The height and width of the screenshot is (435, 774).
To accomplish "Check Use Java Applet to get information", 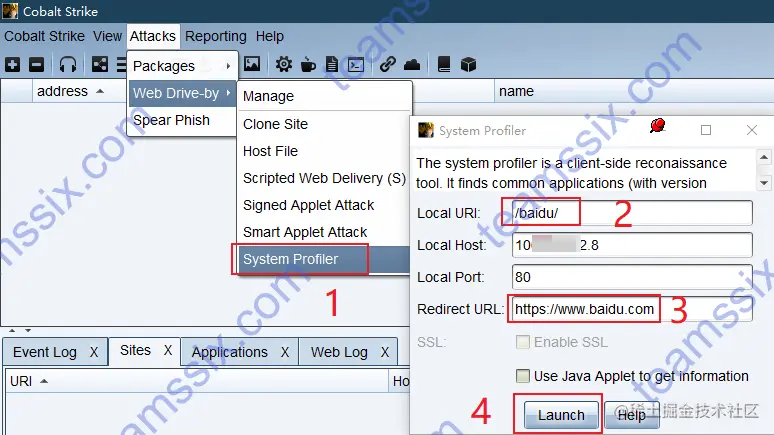I will [523, 376].
